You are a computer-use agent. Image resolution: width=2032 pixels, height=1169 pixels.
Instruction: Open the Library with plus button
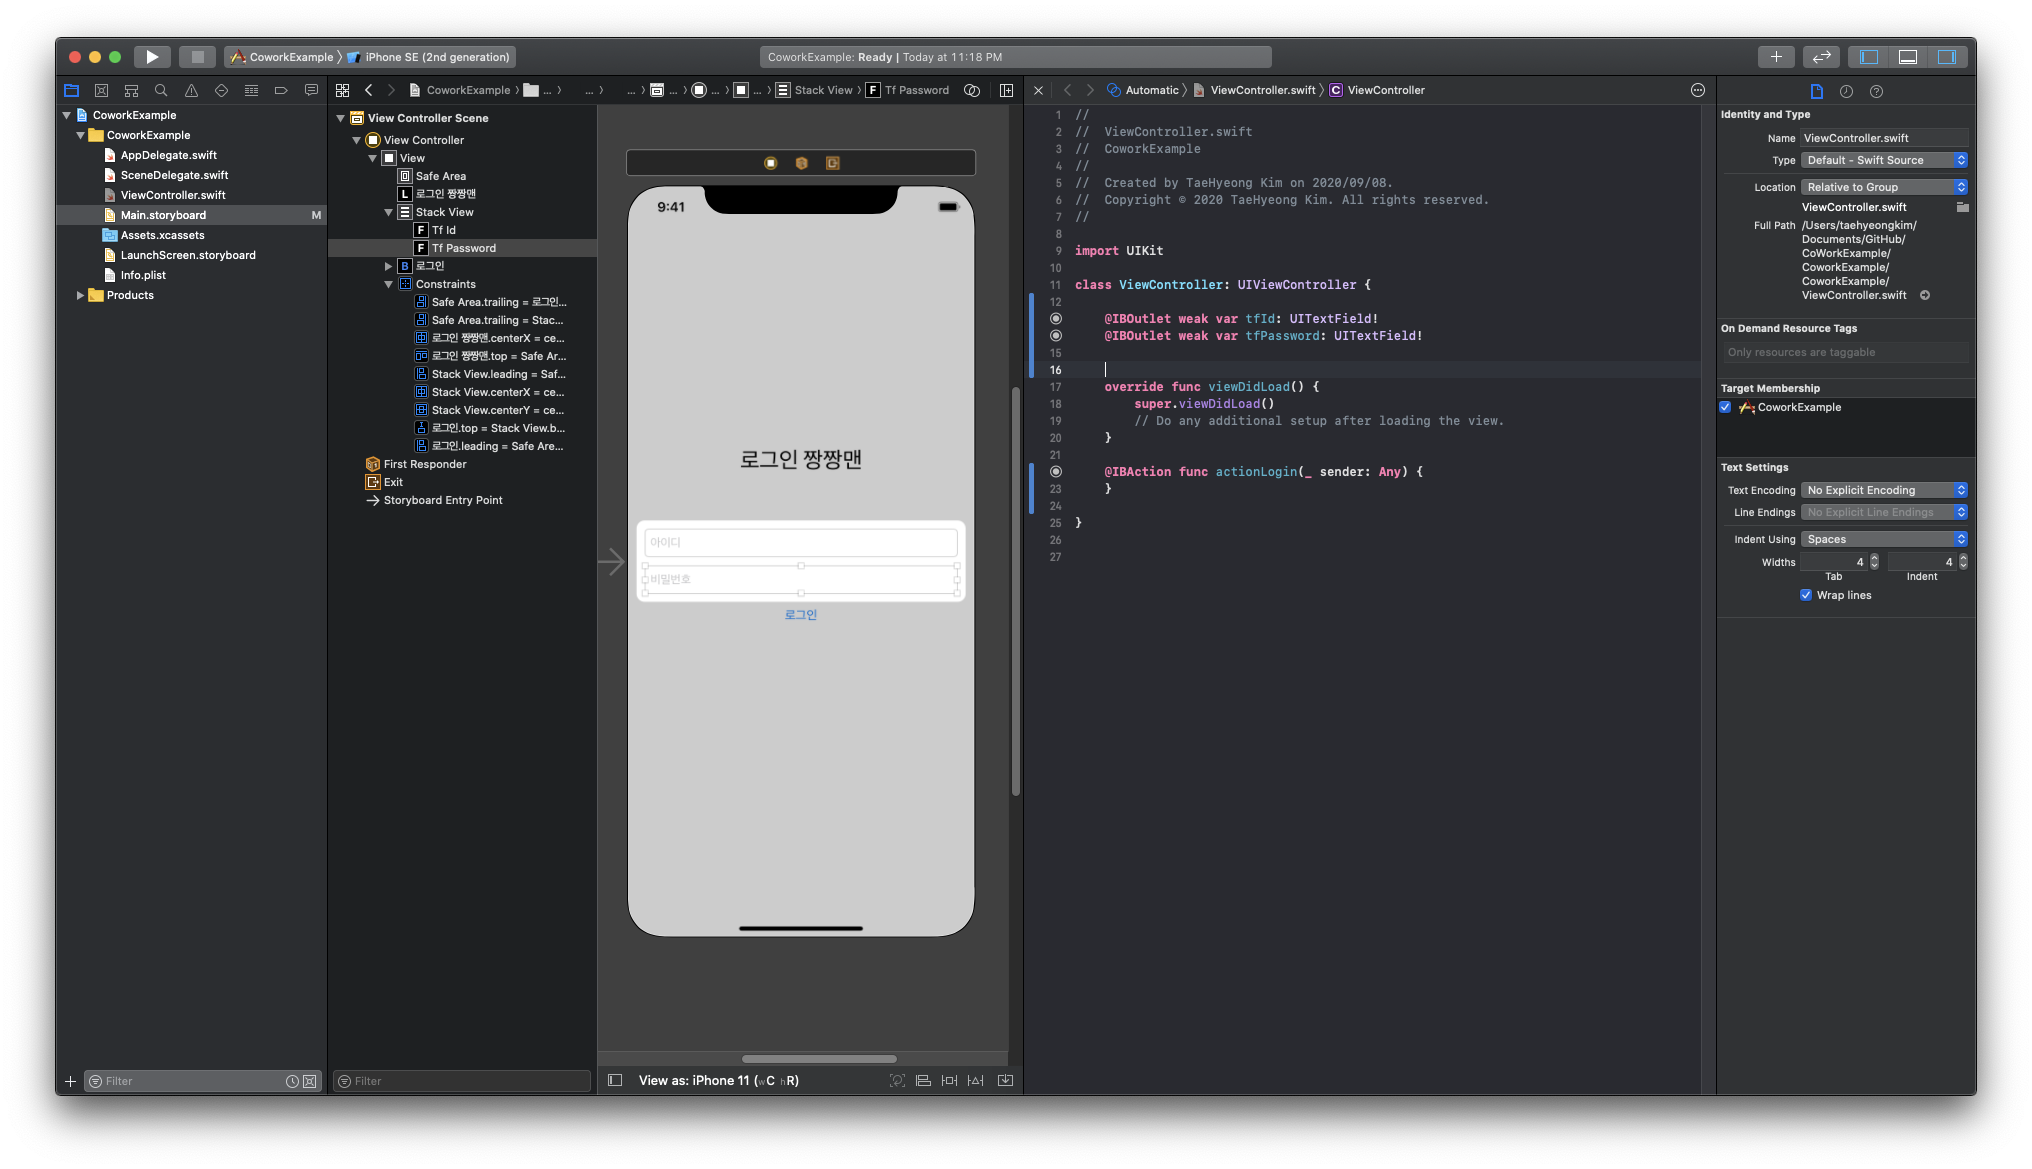(1776, 57)
